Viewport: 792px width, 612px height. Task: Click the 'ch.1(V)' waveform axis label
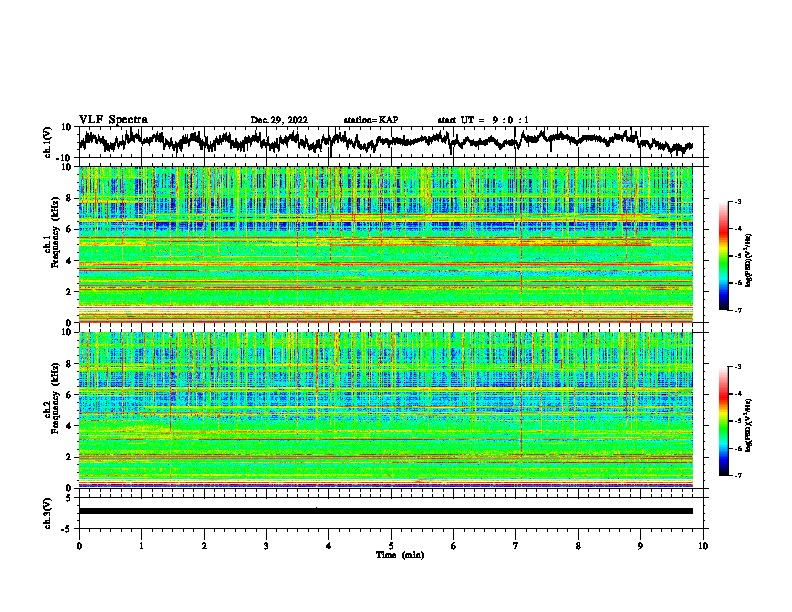point(49,142)
